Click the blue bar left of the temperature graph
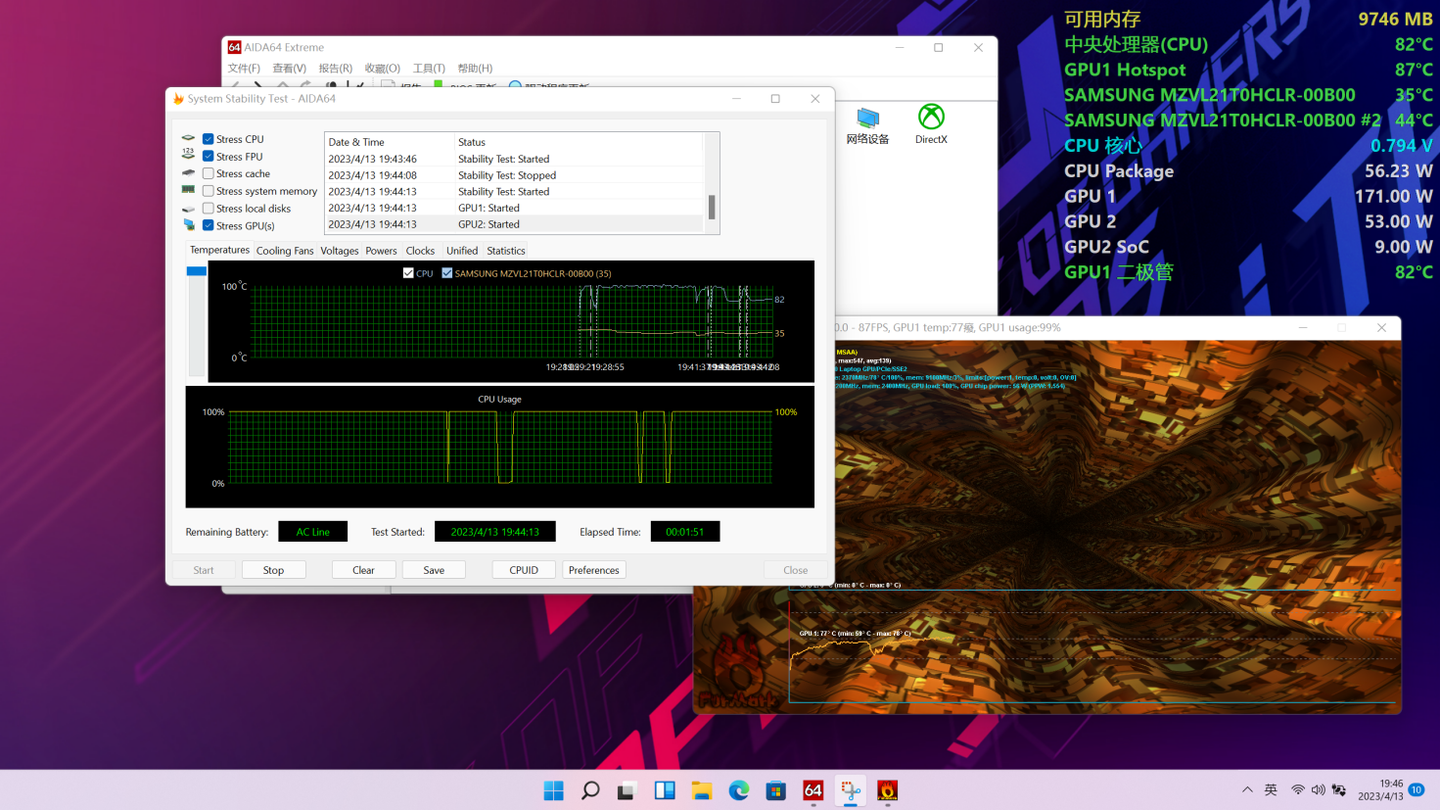 (x=196, y=271)
